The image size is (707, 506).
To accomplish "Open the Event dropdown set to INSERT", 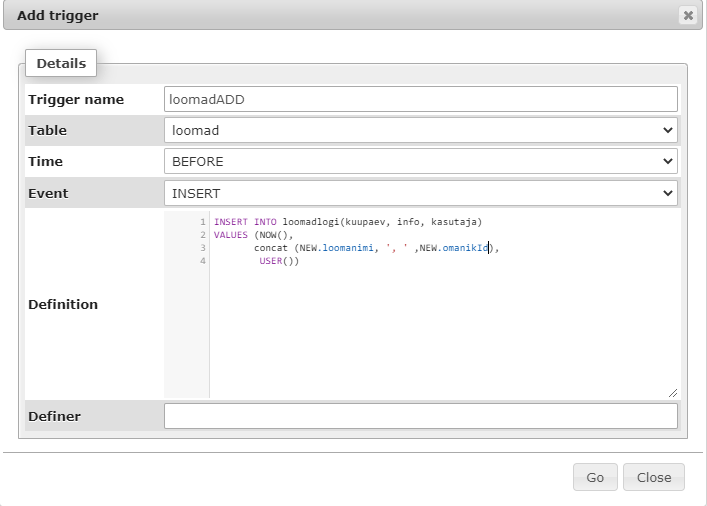I will (420, 192).
